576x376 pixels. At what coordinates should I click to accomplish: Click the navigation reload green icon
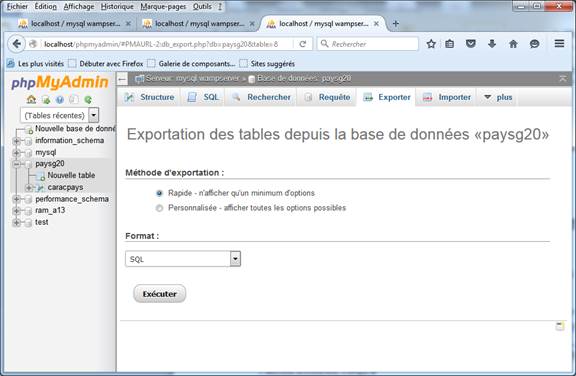click(x=88, y=100)
